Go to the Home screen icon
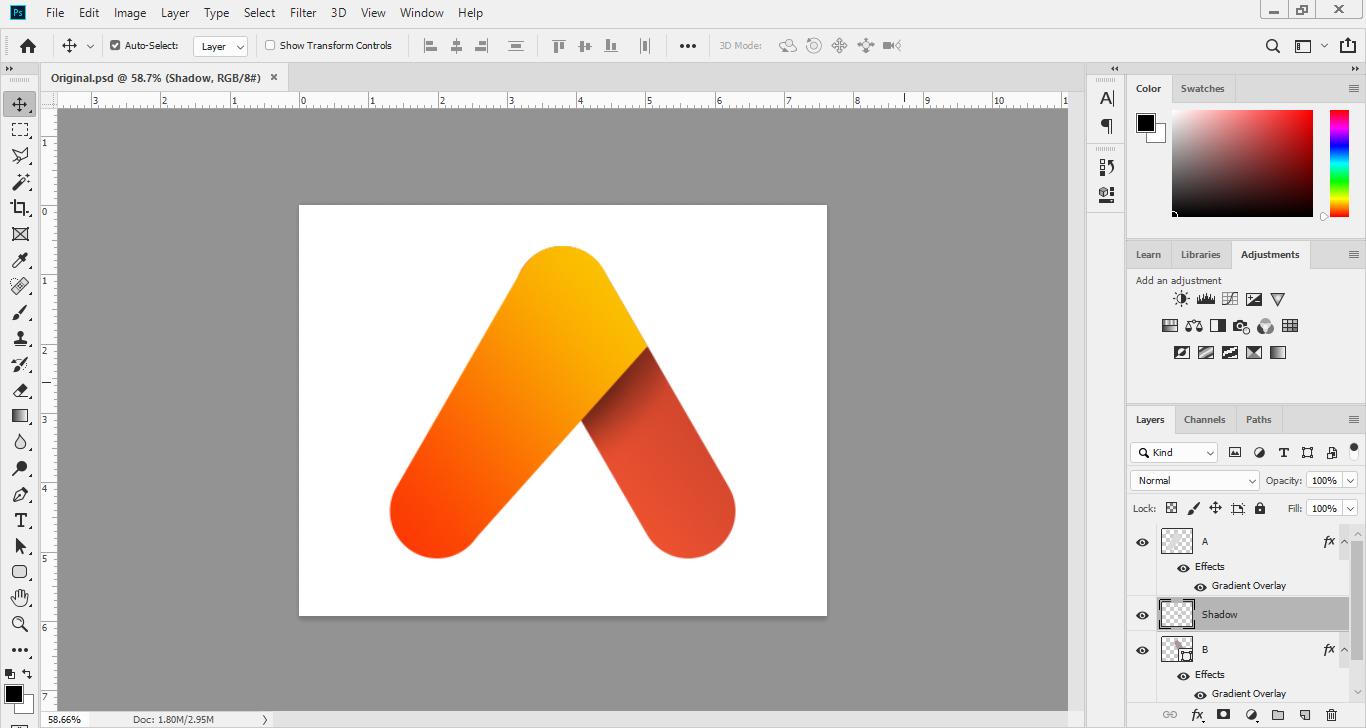This screenshot has height=728, width=1366. coord(28,46)
